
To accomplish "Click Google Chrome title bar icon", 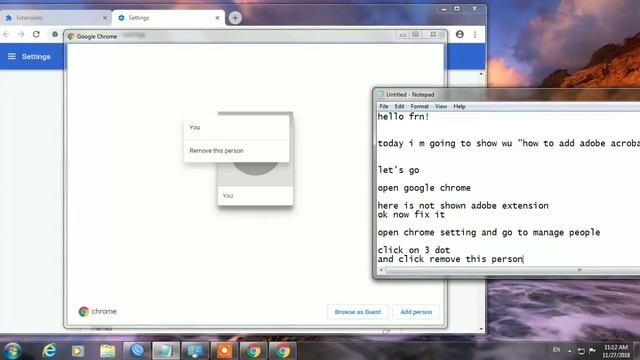I will click(x=71, y=36).
